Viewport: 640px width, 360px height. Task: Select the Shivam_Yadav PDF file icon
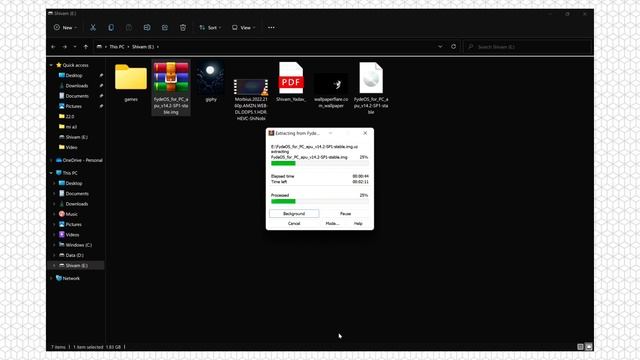pyautogui.click(x=291, y=78)
